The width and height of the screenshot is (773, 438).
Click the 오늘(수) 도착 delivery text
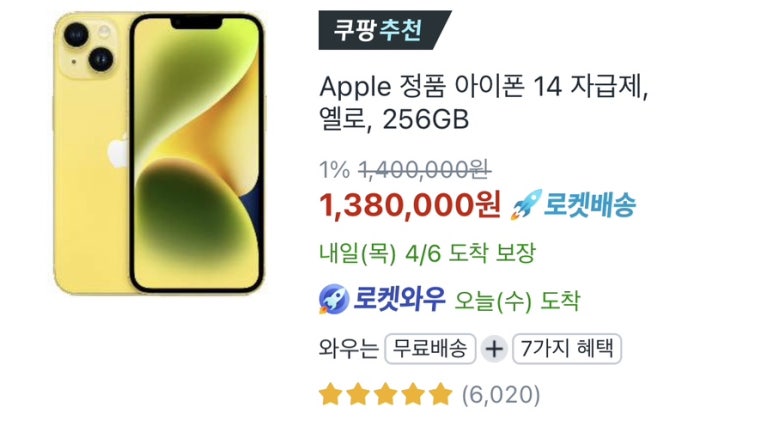click(517, 300)
